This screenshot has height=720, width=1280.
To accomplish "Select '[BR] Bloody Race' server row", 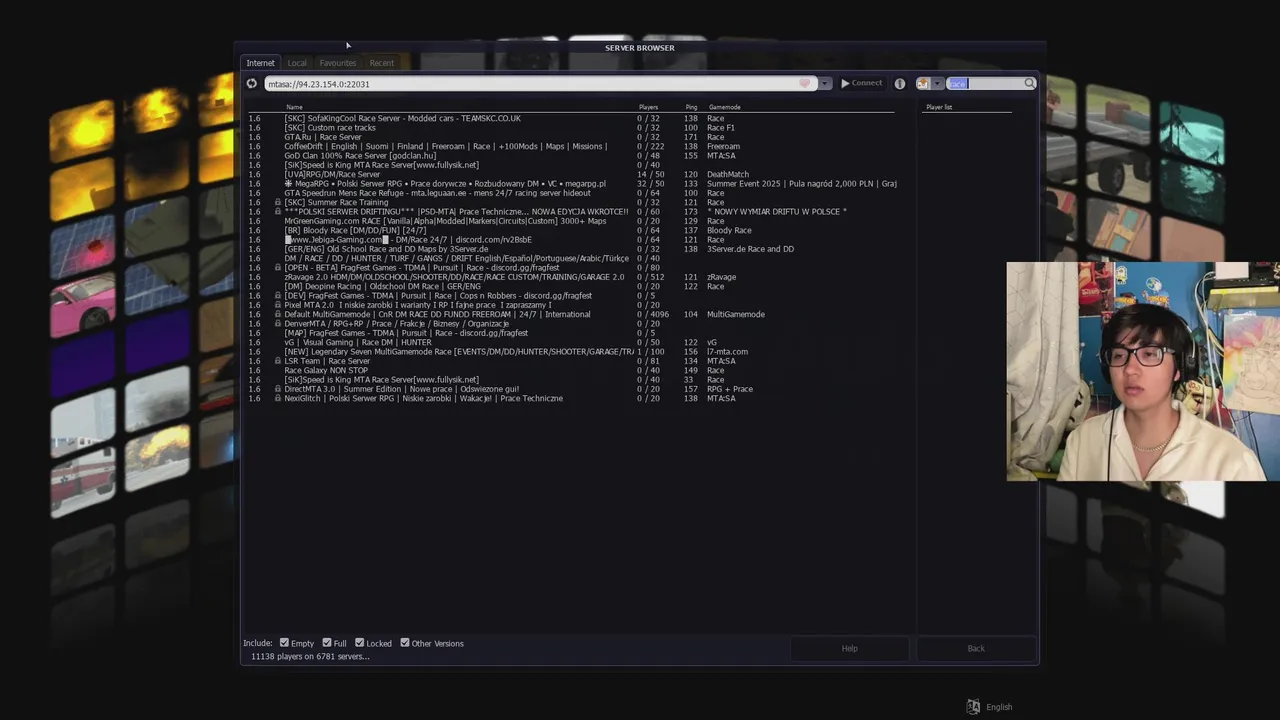I will coord(570,231).
